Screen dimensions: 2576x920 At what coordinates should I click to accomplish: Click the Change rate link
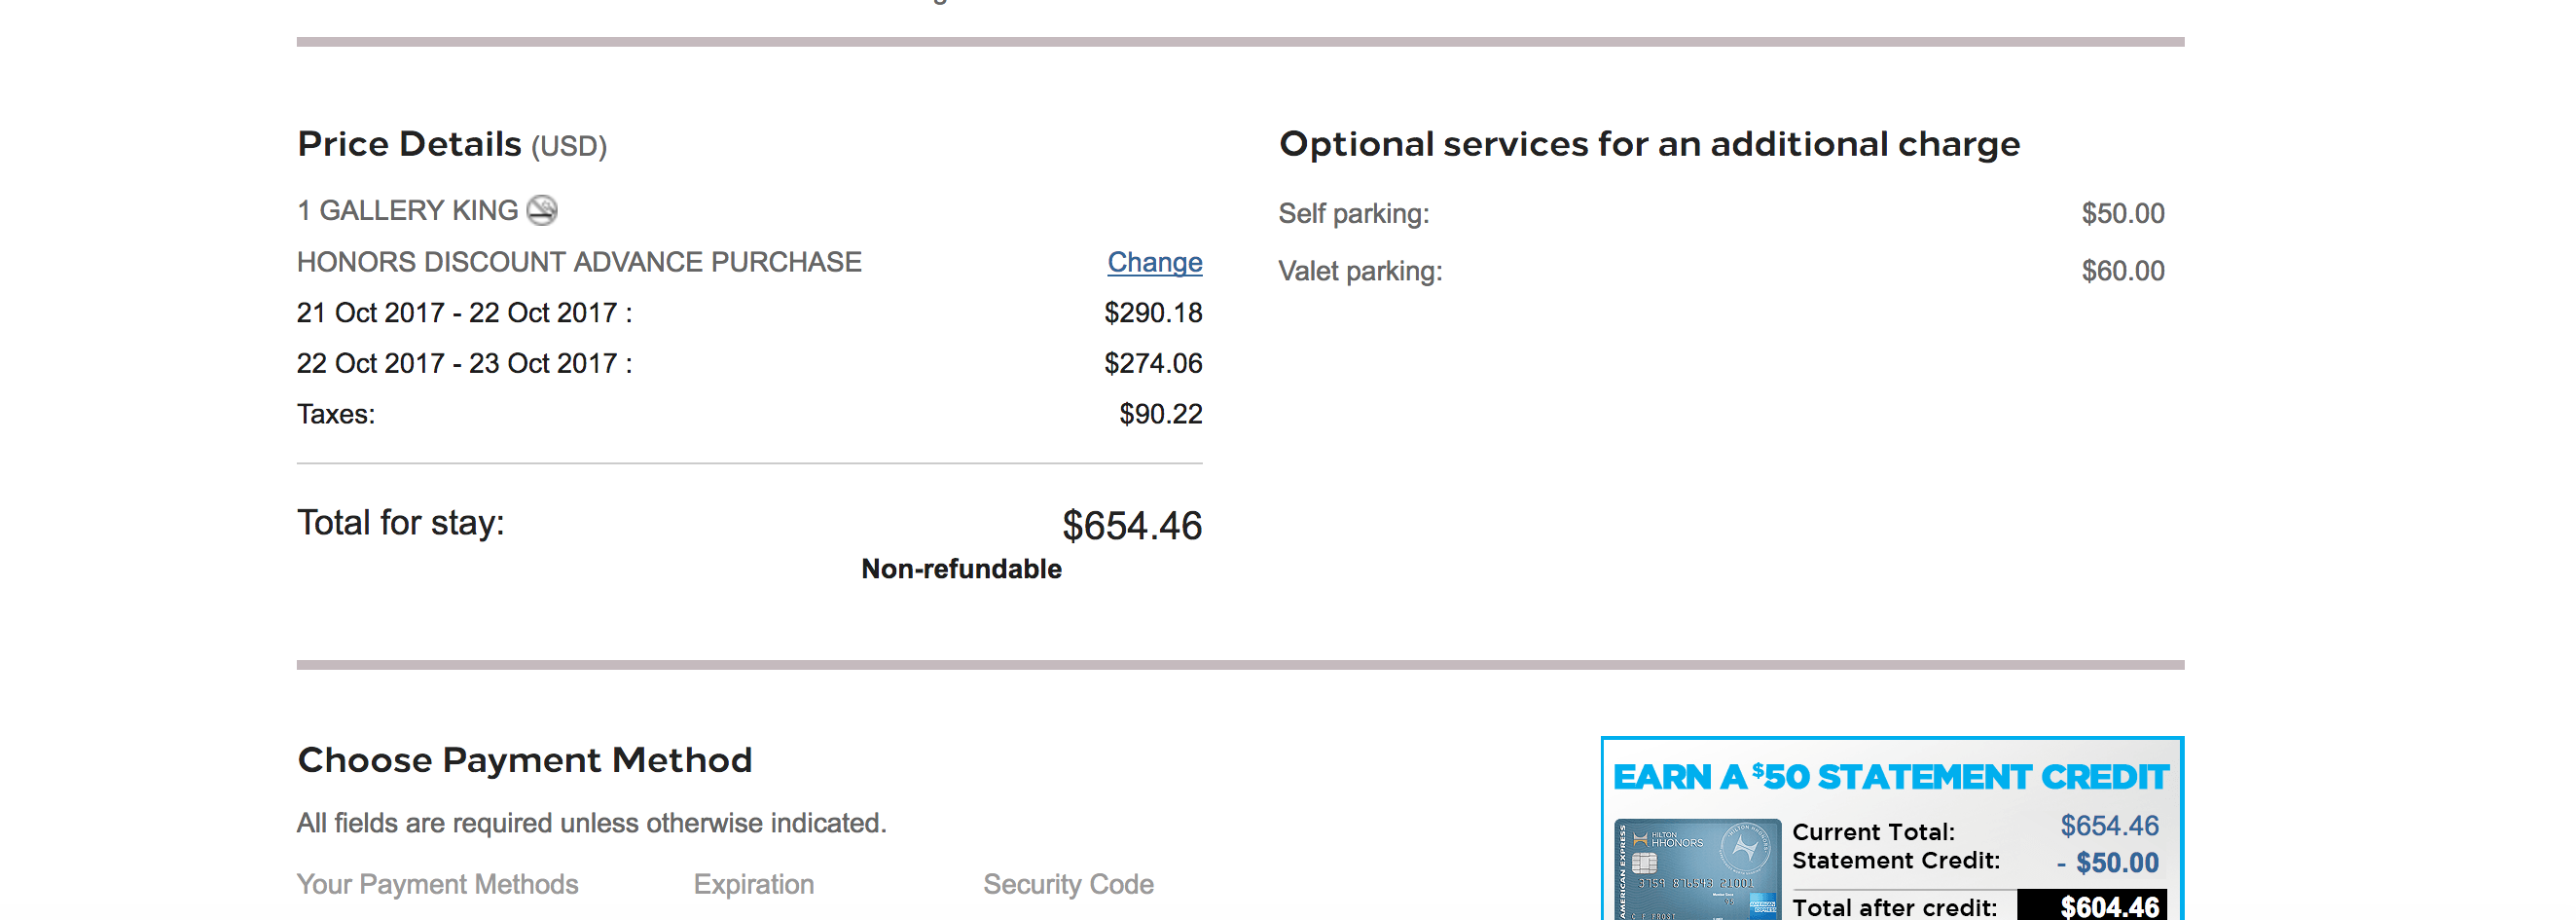click(x=1154, y=262)
